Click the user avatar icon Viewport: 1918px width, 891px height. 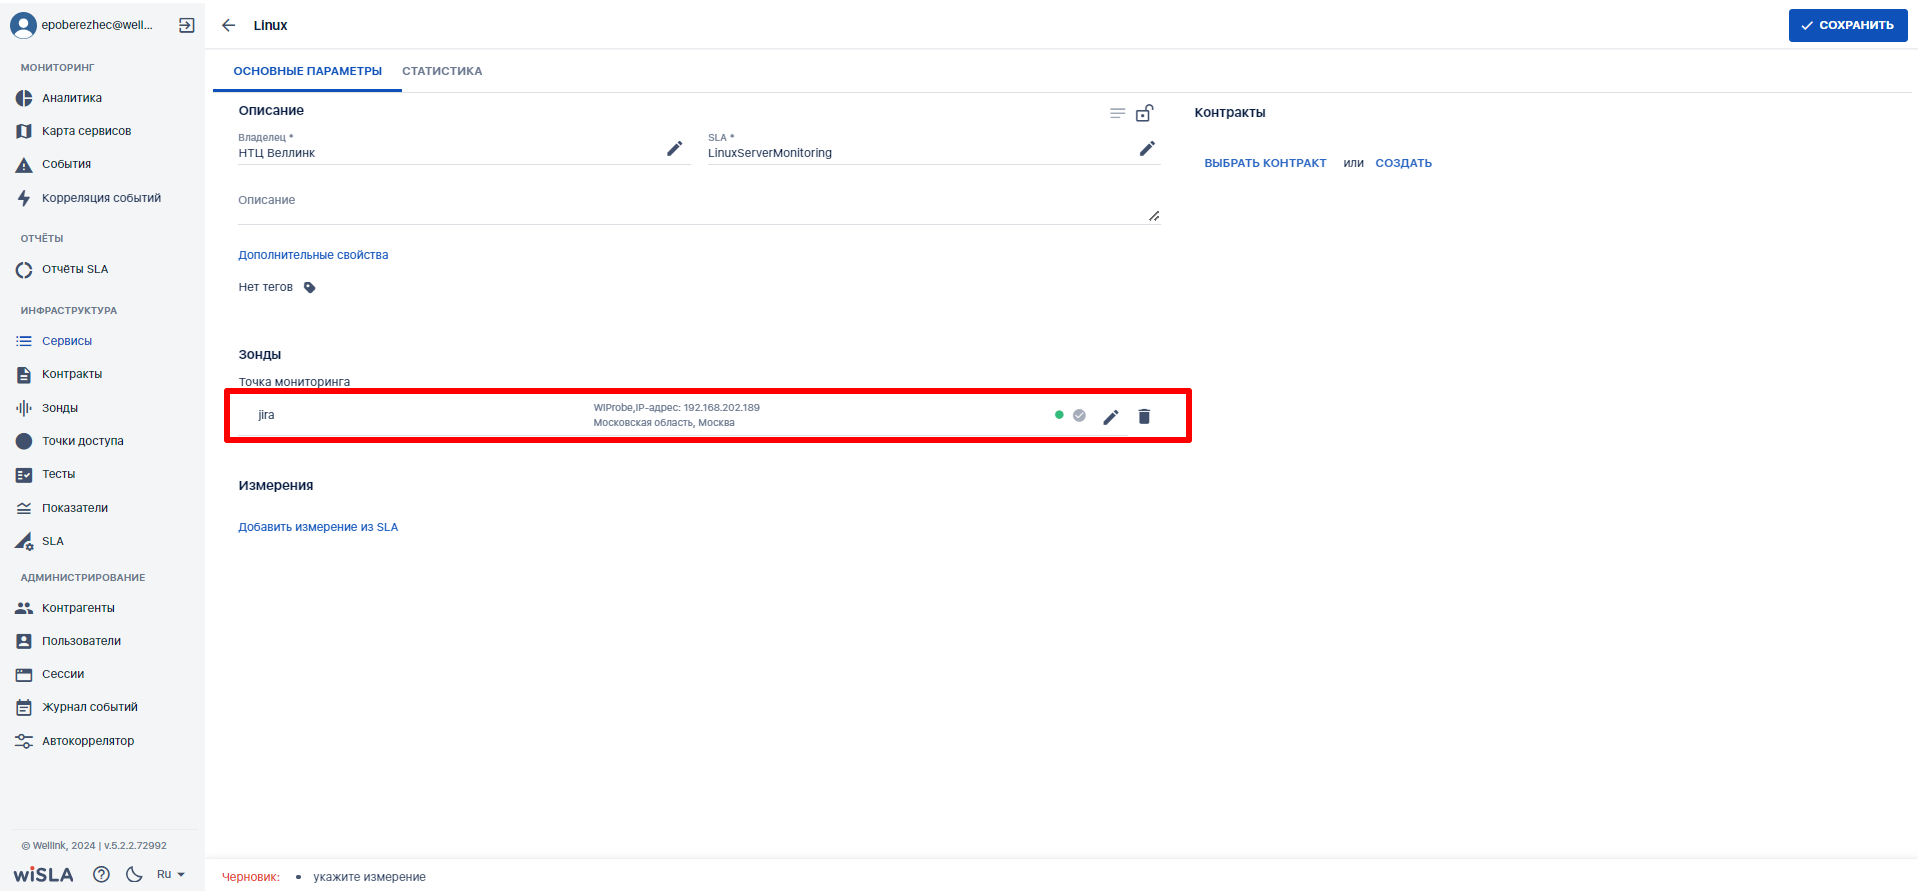coord(23,25)
